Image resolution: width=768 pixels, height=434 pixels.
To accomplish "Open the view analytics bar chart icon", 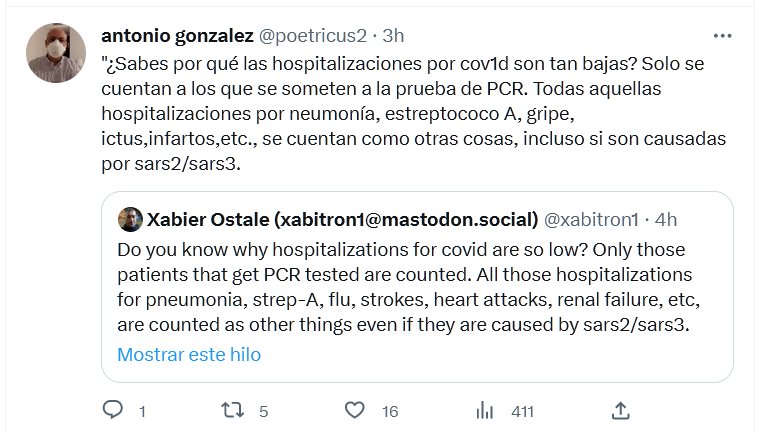I will [x=485, y=410].
